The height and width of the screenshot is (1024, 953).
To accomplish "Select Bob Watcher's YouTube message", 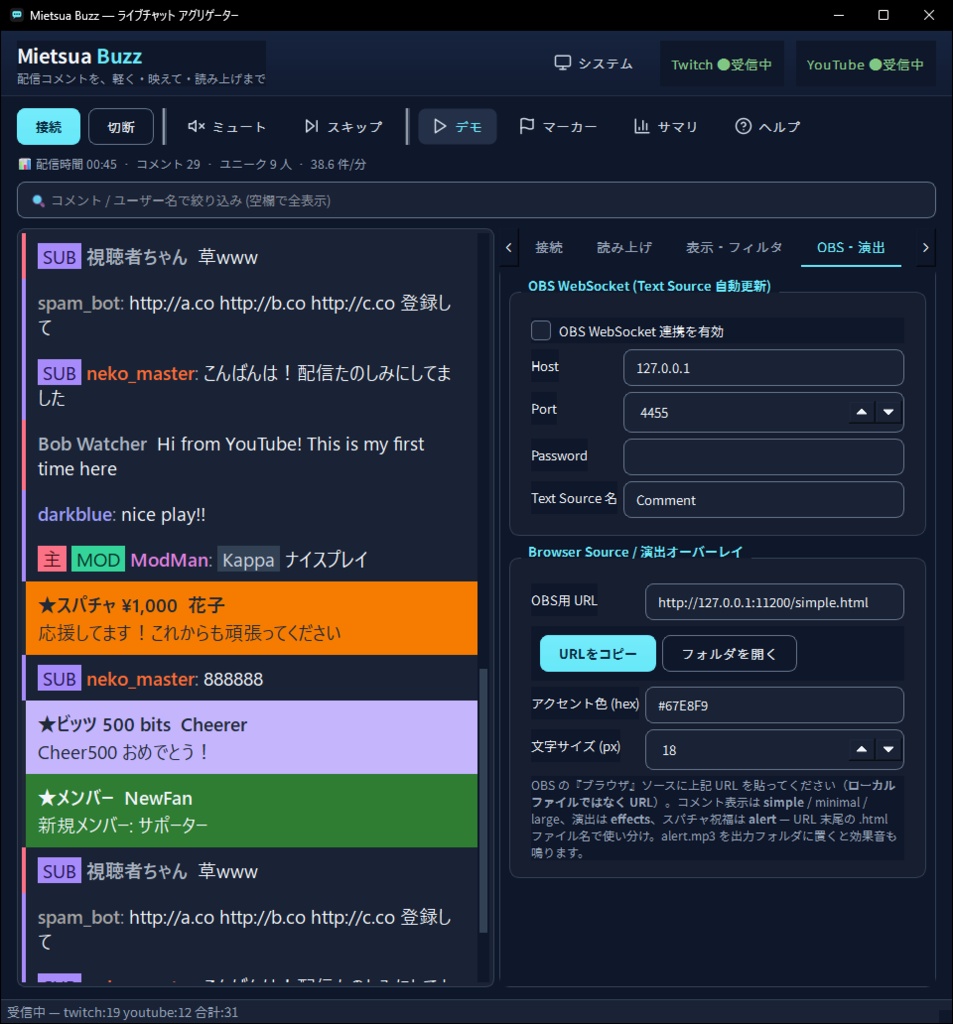I will click(x=251, y=456).
